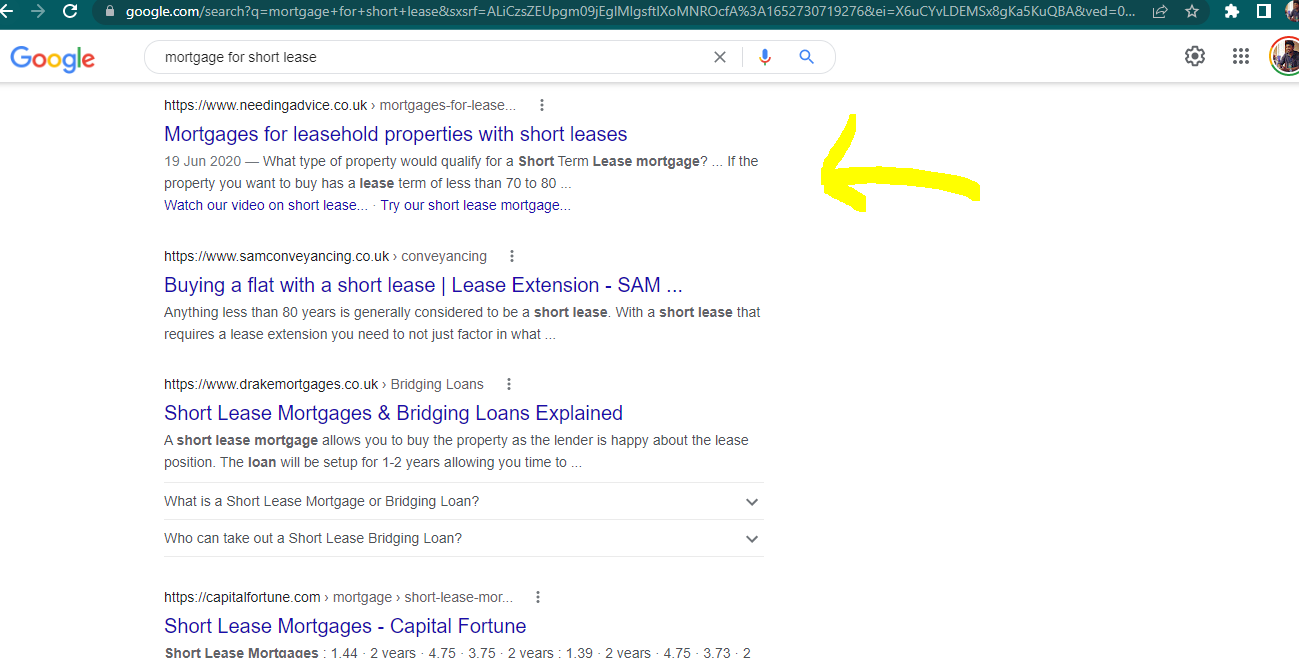
Task: Open 'Short Lease Mortgages - Capital Fortune' result
Action: 345,626
